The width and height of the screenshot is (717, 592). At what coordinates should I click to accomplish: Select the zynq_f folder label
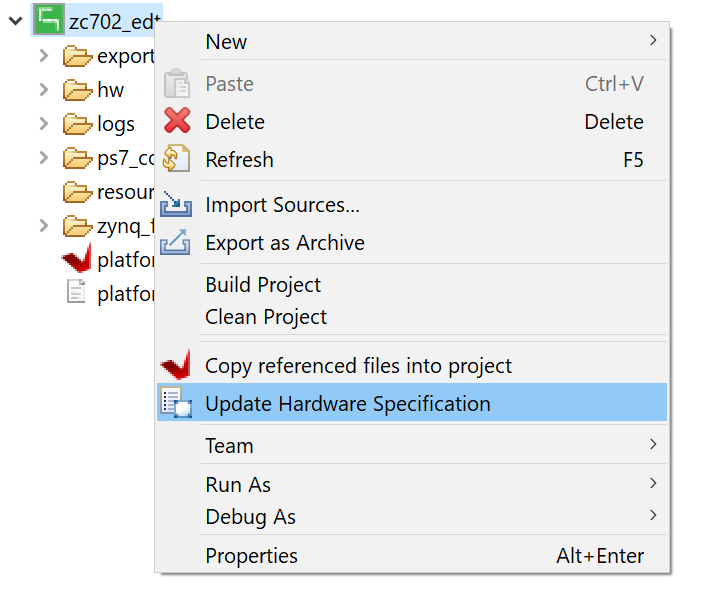126,226
